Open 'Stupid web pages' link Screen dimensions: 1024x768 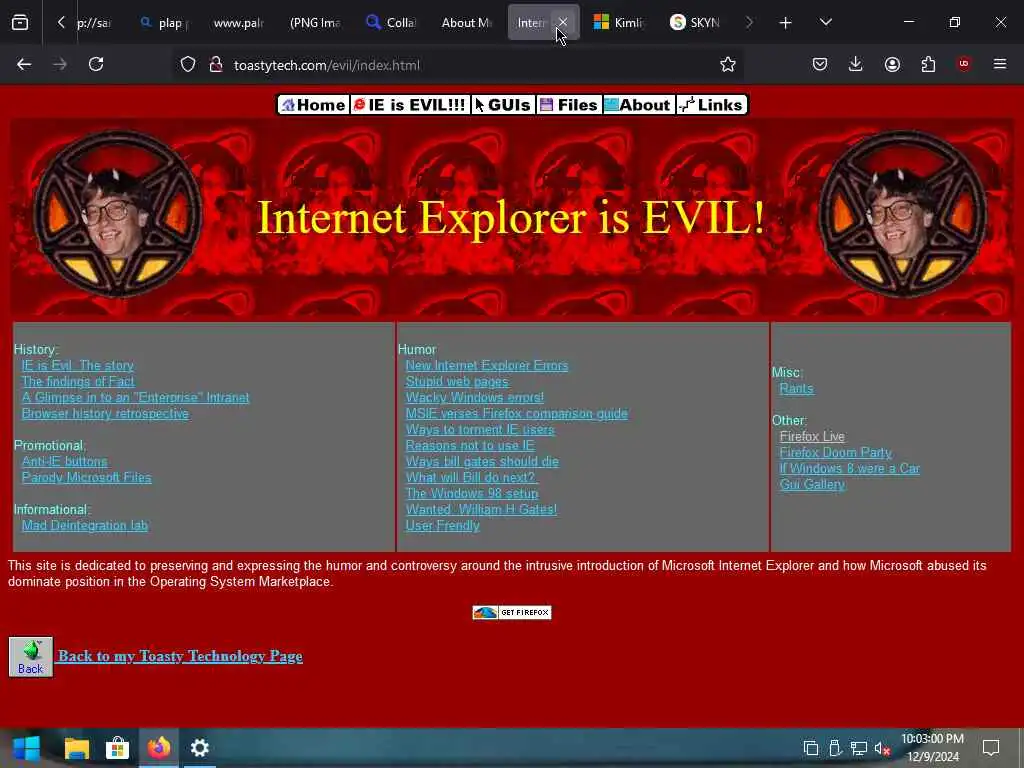(x=456, y=381)
